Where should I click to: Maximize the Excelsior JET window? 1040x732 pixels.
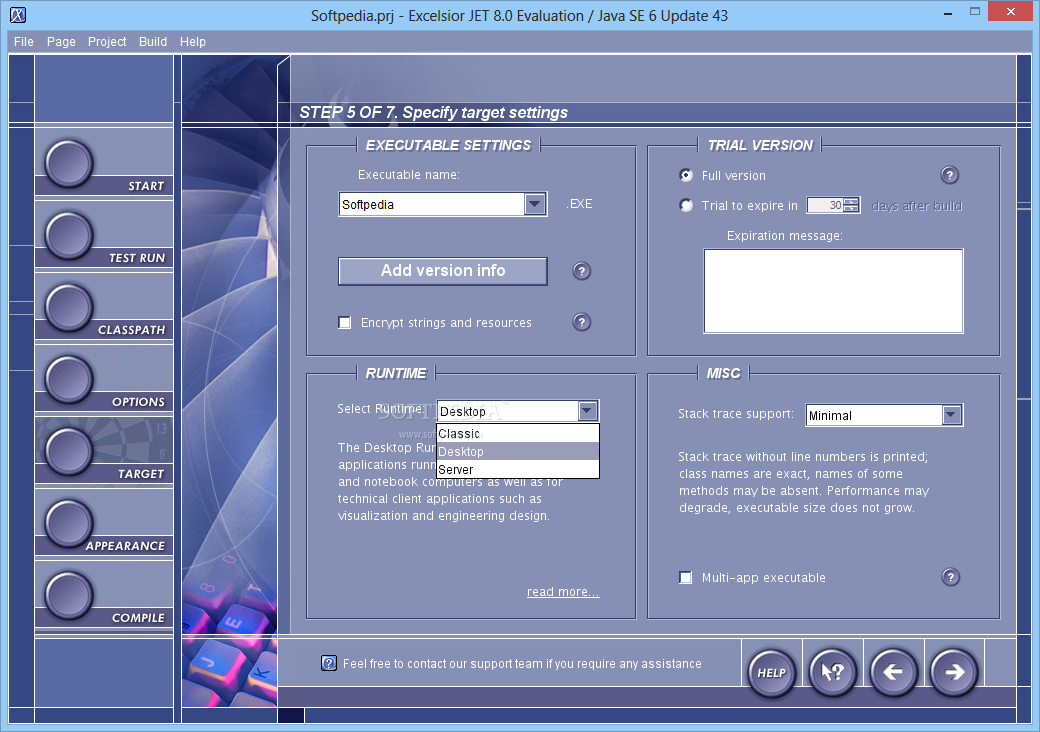click(974, 12)
